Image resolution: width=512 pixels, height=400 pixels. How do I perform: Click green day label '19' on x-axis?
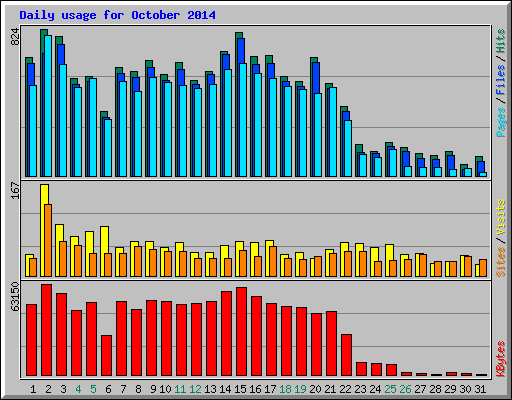(300, 389)
